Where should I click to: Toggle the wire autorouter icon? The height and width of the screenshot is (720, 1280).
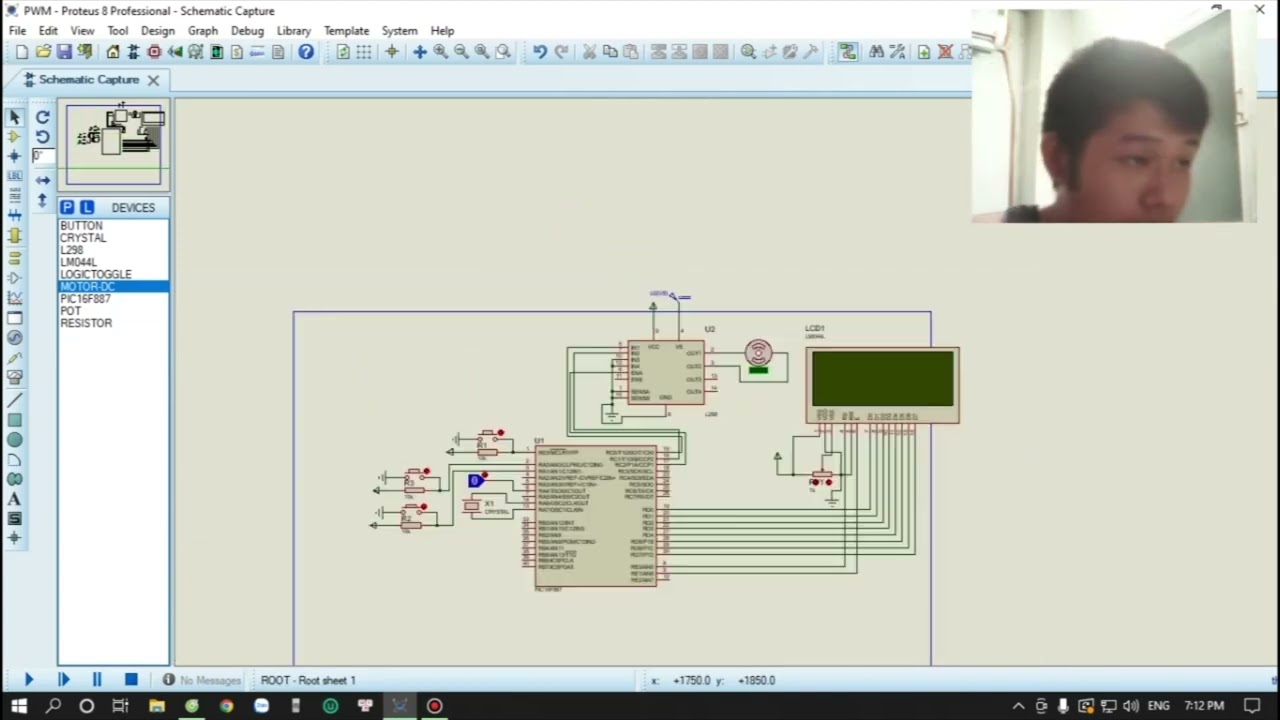coord(848,52)
